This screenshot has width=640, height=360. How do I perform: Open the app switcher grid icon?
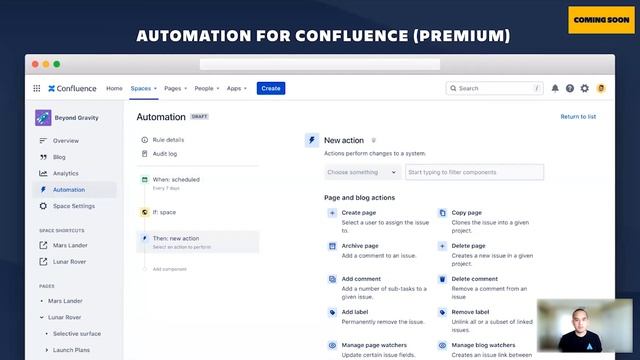click(x=37, y=88)
